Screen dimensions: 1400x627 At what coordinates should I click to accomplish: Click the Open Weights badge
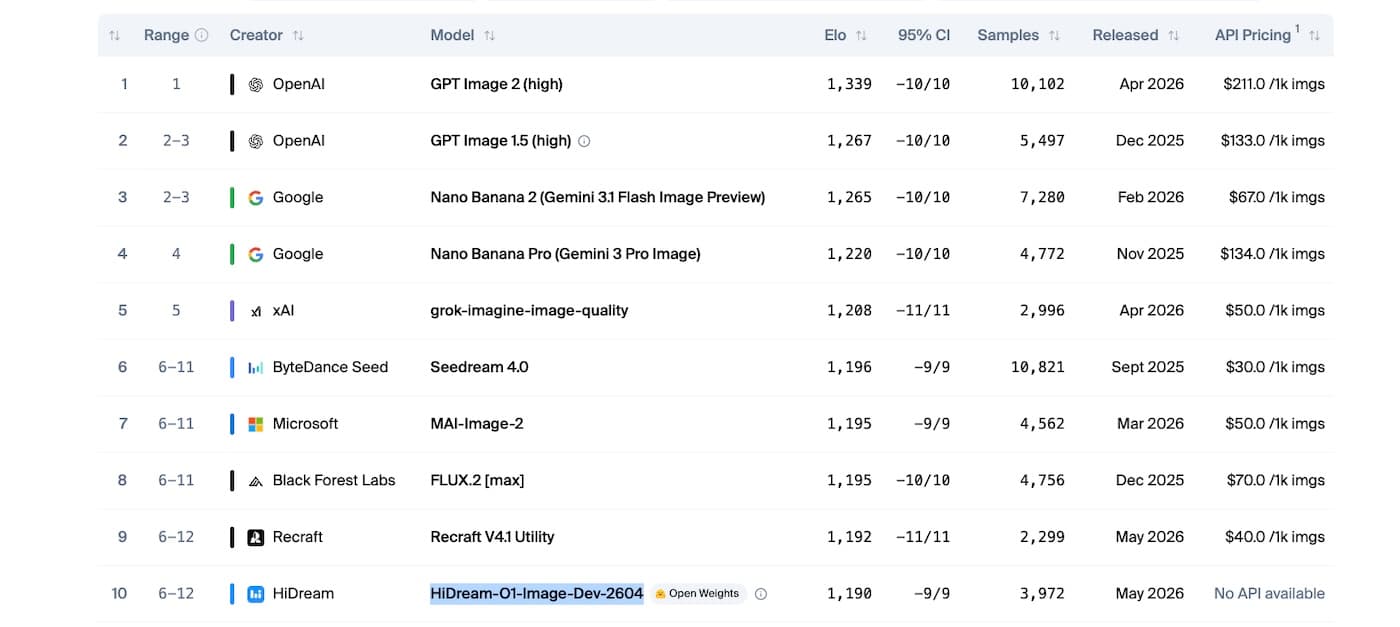(x=699, y=594)
